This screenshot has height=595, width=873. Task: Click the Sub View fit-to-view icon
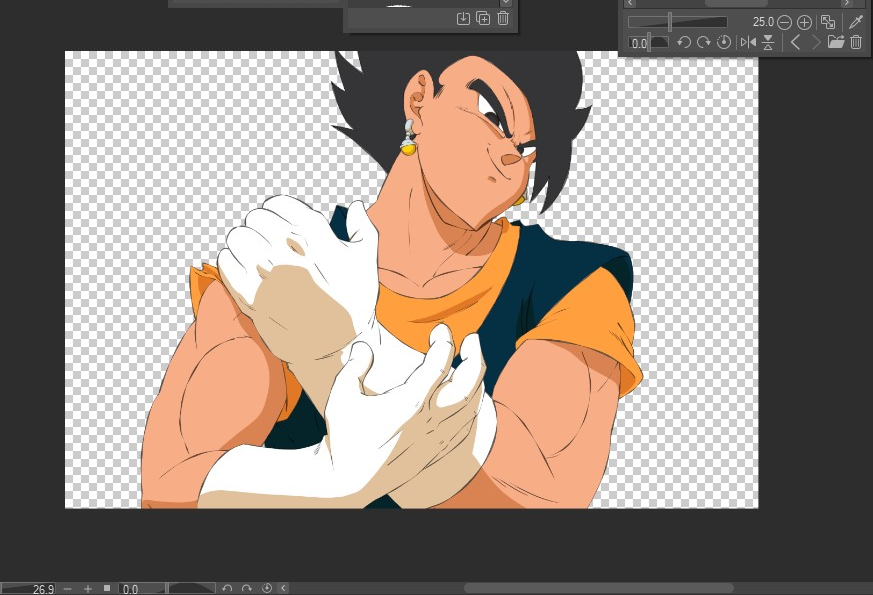pos(828,22)
